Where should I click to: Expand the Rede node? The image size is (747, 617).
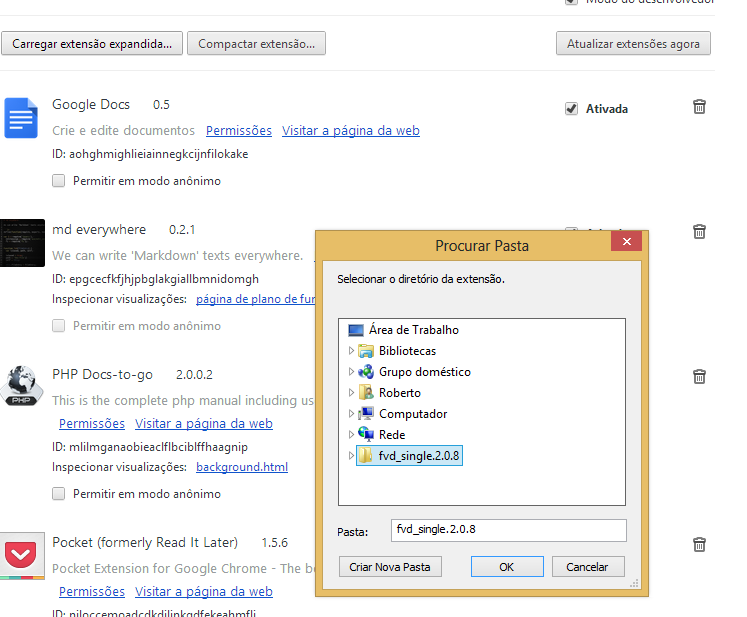pos(351,435)
